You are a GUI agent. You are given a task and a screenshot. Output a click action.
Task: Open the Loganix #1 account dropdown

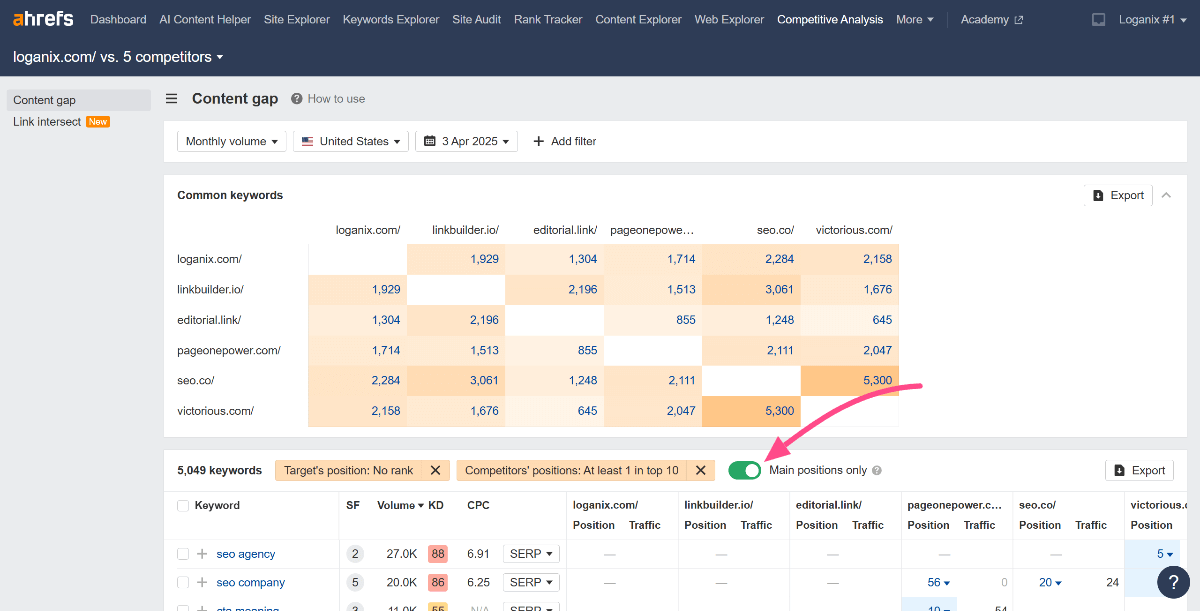point(1154,19)
